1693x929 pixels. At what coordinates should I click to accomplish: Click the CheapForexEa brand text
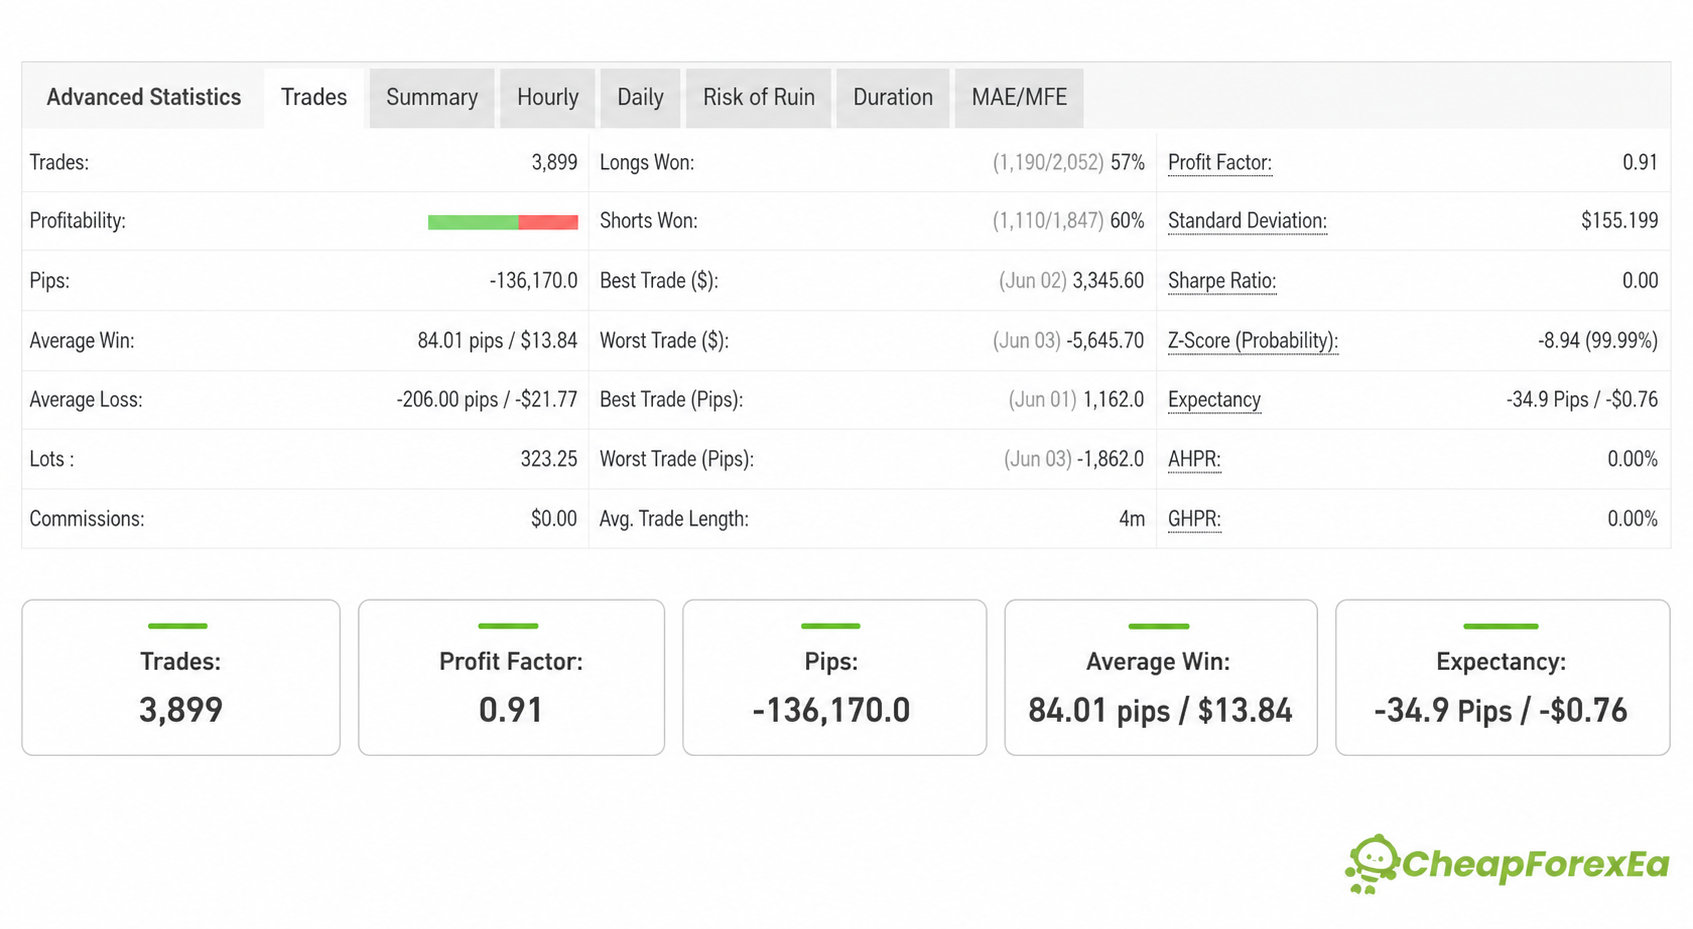[x=1535, y=864]
